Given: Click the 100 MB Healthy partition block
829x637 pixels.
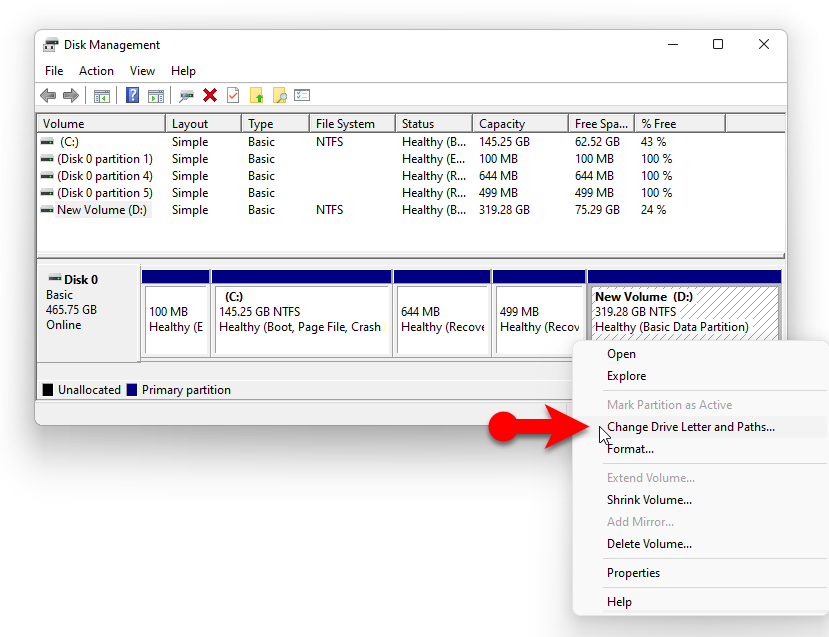Looking at the screenshot, I should point(176,319).
